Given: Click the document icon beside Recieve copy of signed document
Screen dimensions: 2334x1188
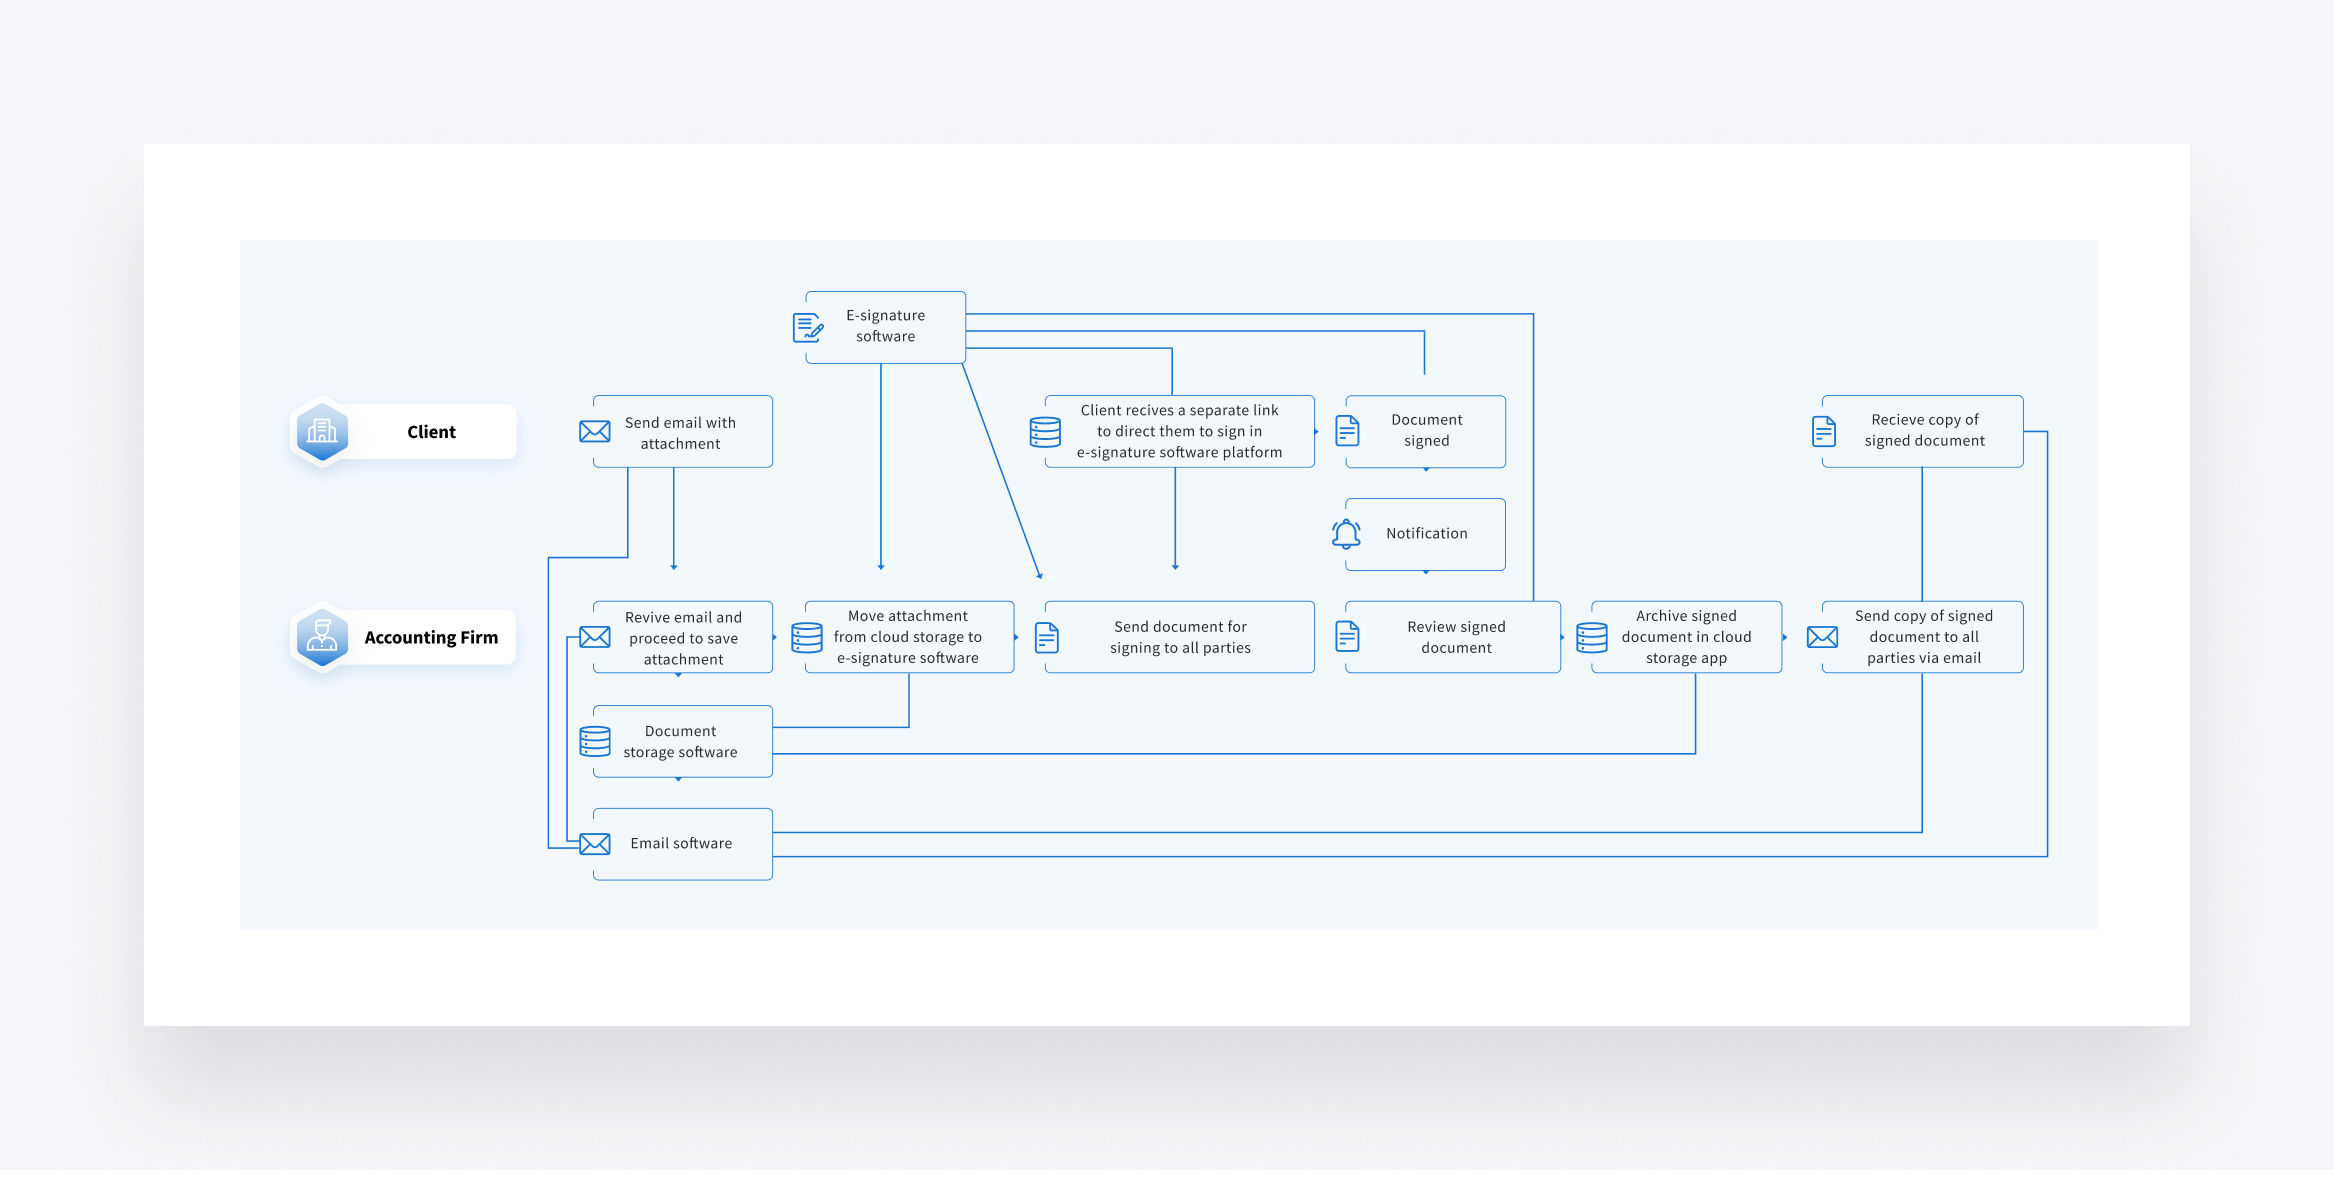Looking at the screenshot, I should point(1824,432).
